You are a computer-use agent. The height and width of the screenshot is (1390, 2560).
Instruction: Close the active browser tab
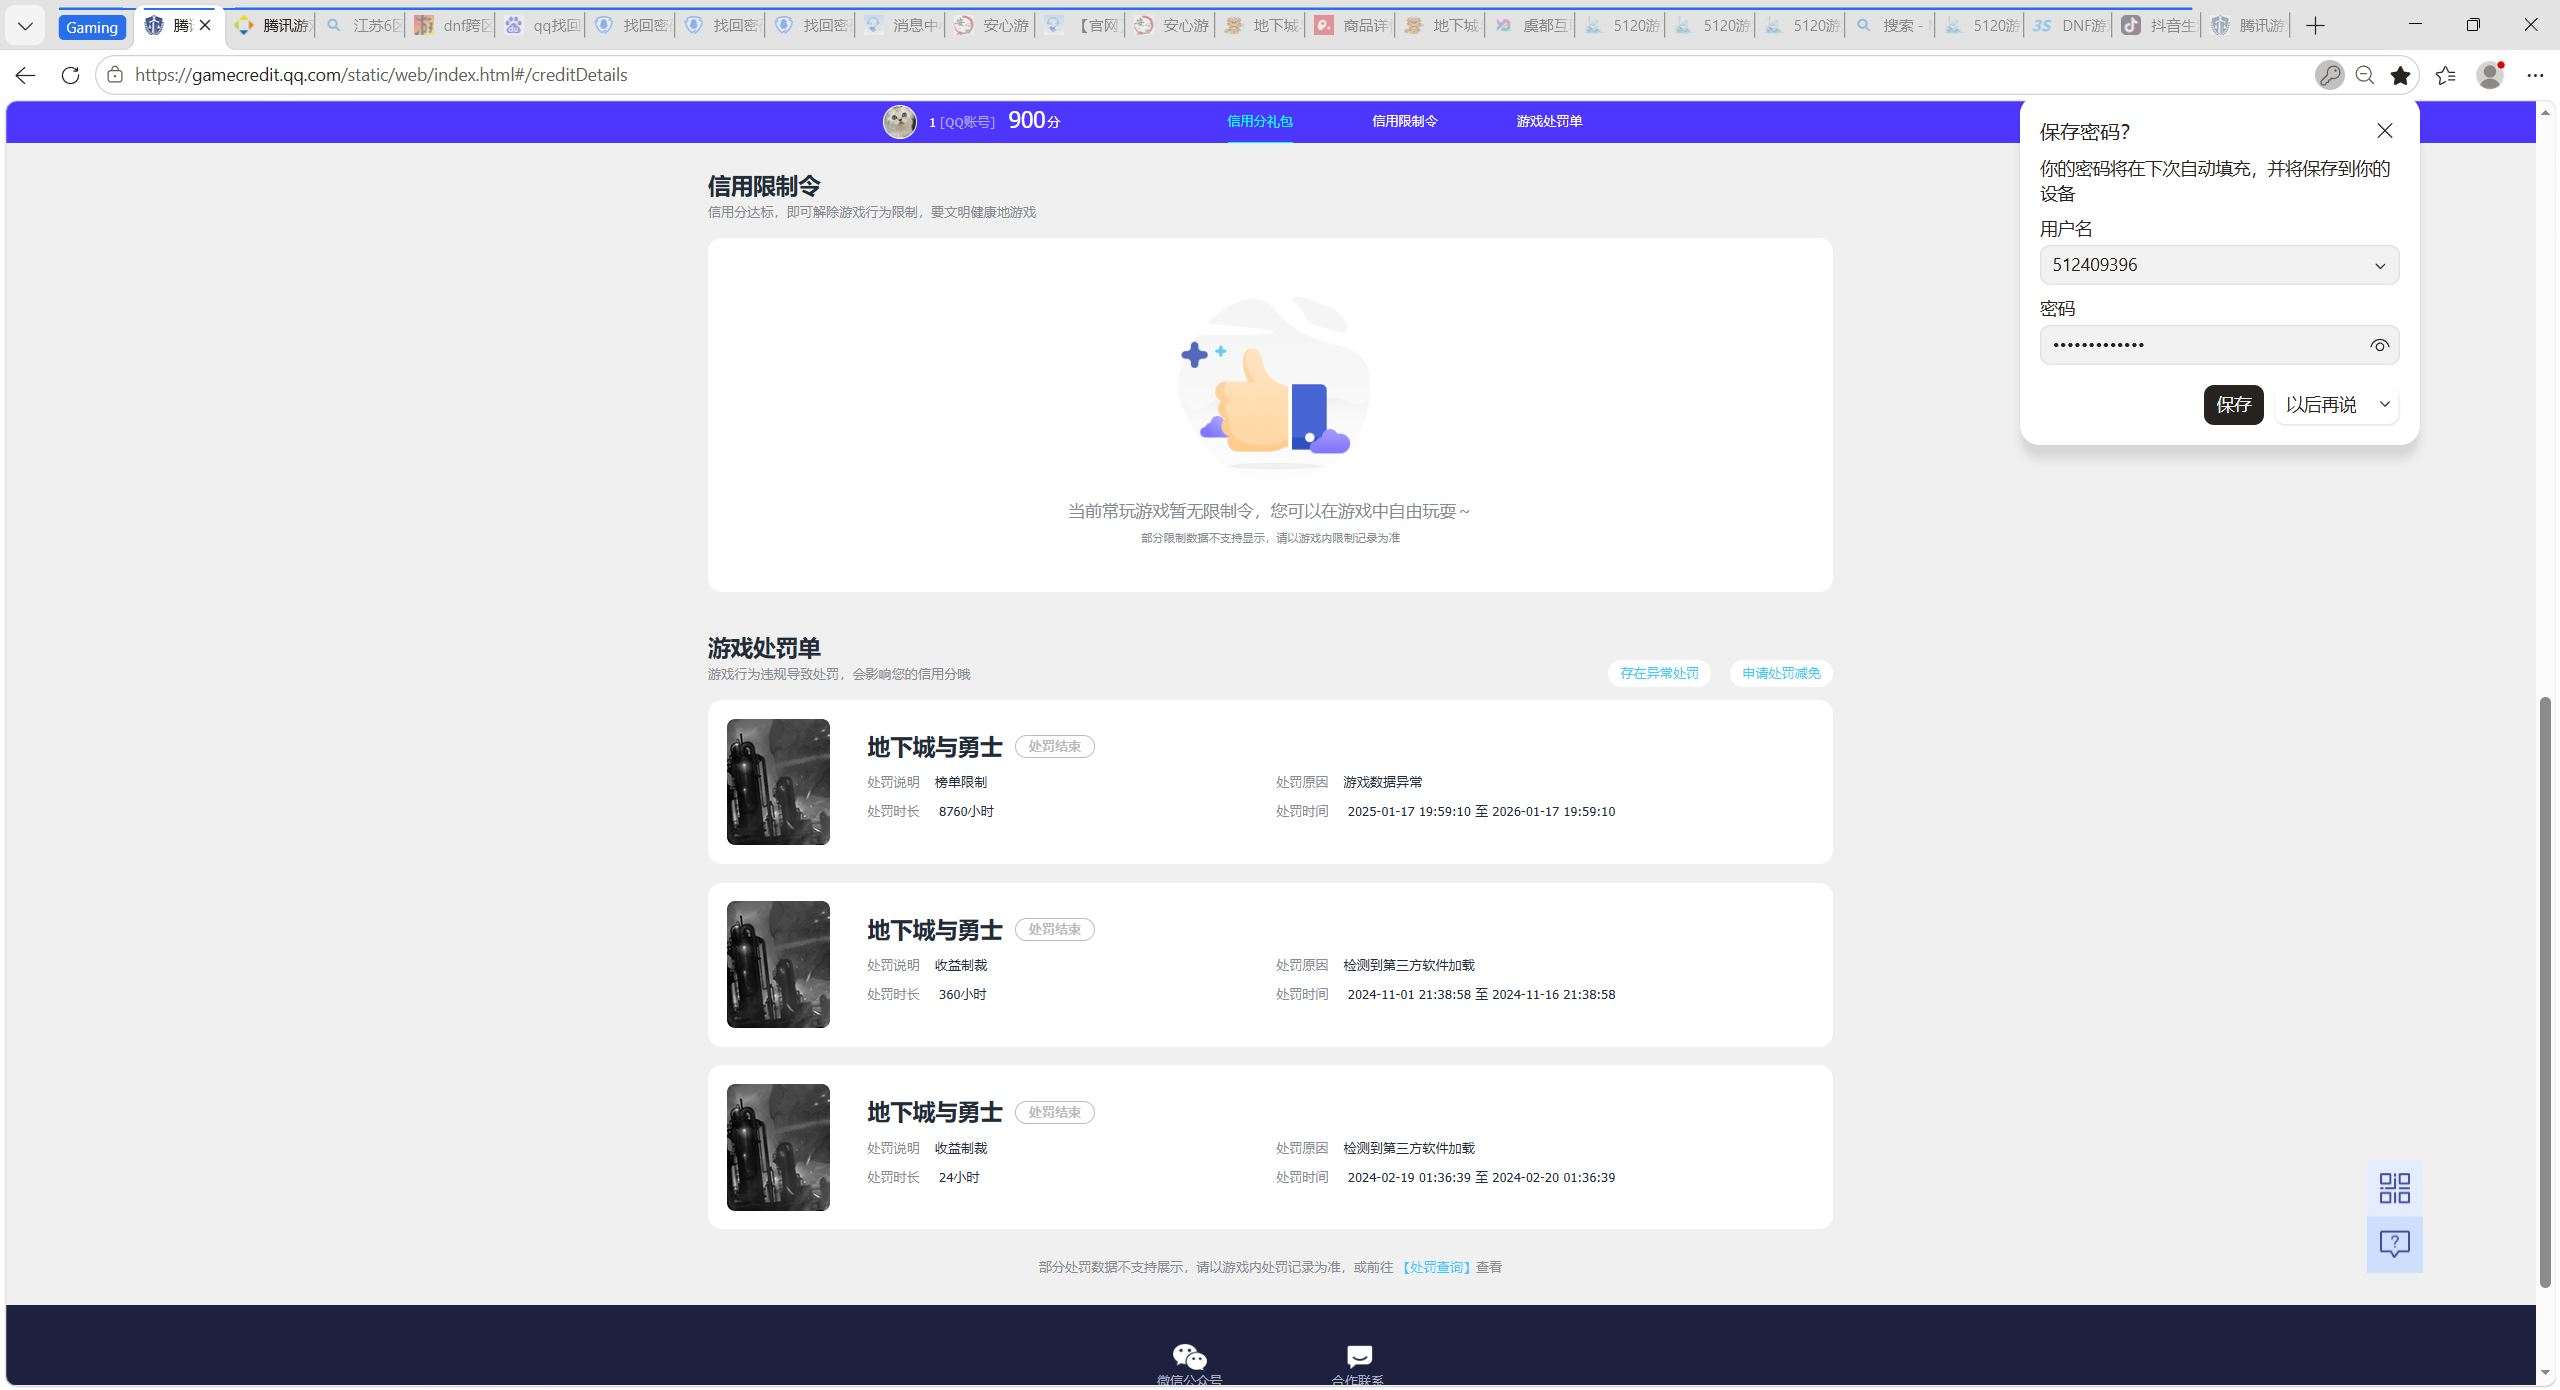[x=205, y=26]
